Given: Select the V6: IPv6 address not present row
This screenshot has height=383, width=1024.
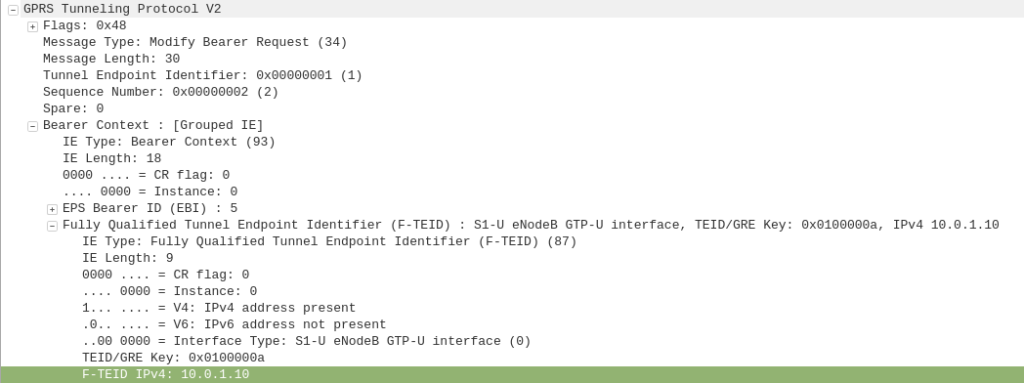Looking at the screenshot, I should (x=234, y=325).
